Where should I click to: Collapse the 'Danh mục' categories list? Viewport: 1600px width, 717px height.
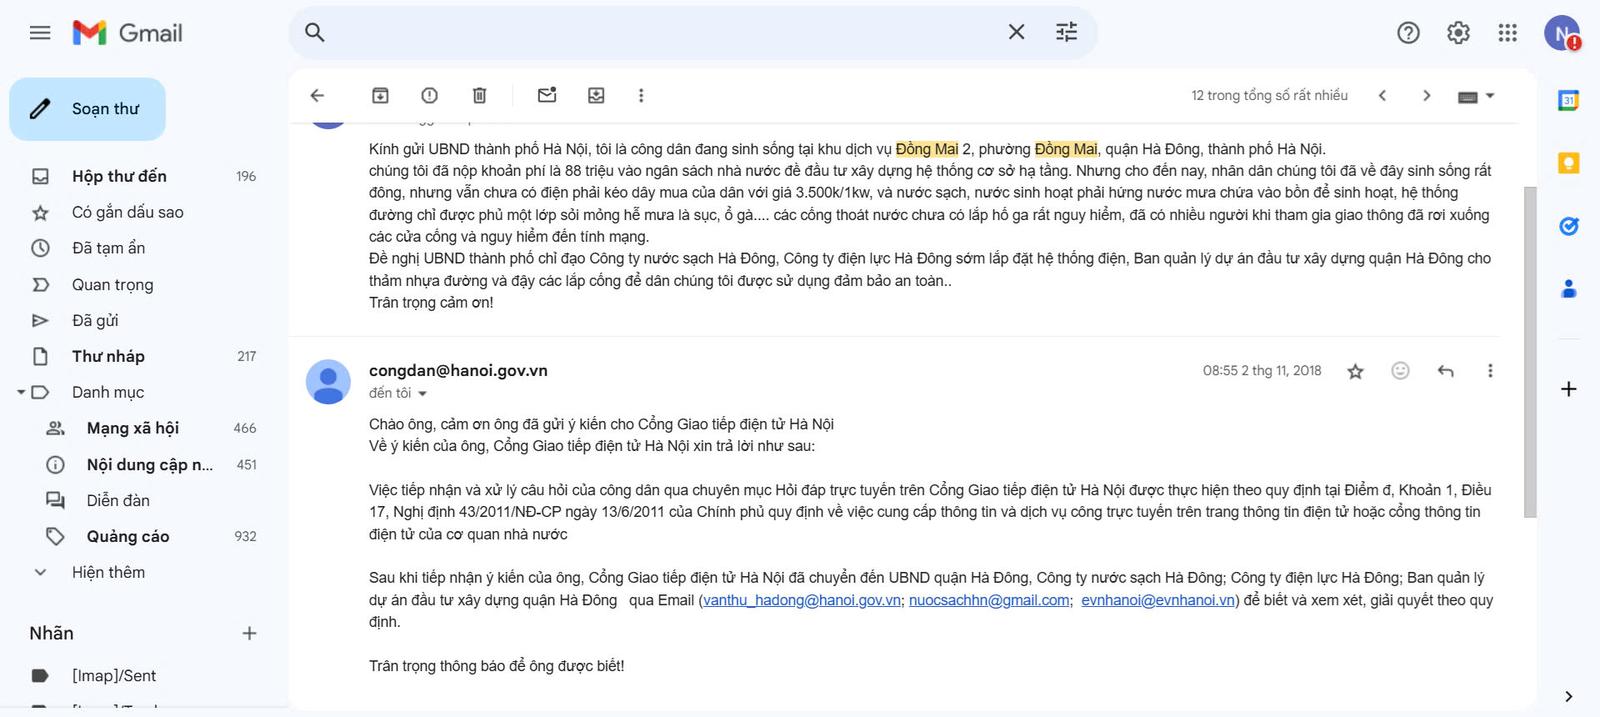pos(21,392)
